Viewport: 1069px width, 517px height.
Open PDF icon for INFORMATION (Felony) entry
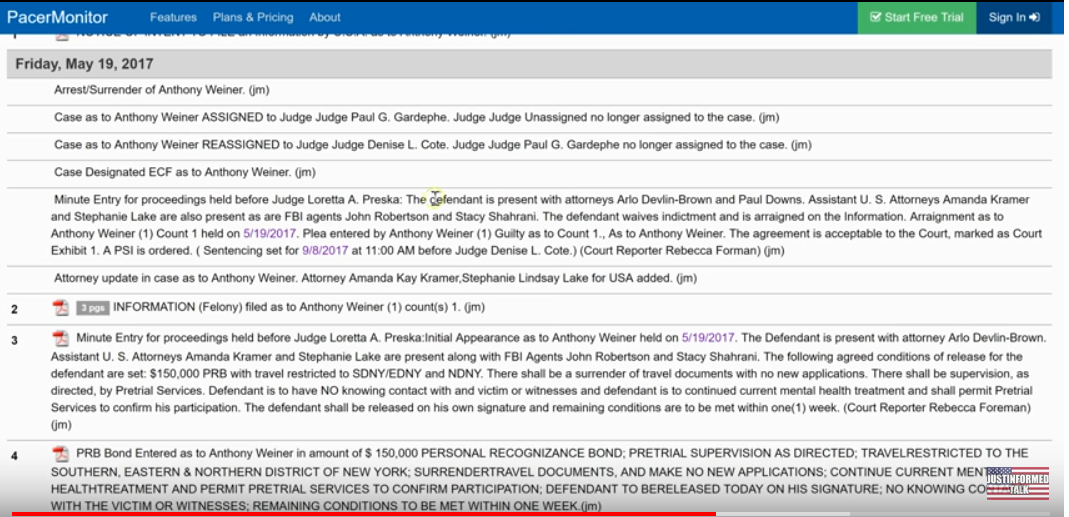[x=61, y=308]
